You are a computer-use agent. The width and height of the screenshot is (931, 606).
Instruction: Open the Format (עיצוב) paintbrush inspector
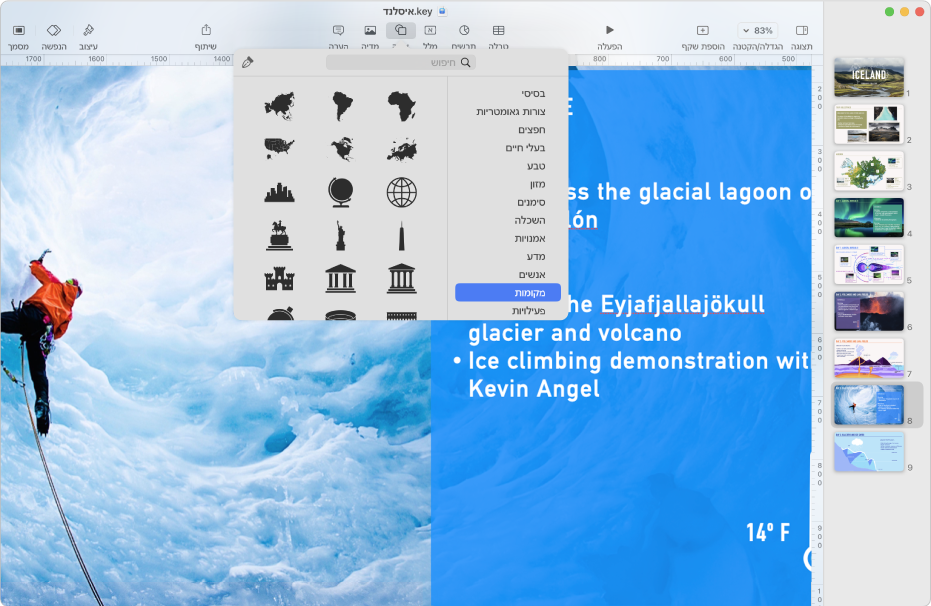point(88,30)
